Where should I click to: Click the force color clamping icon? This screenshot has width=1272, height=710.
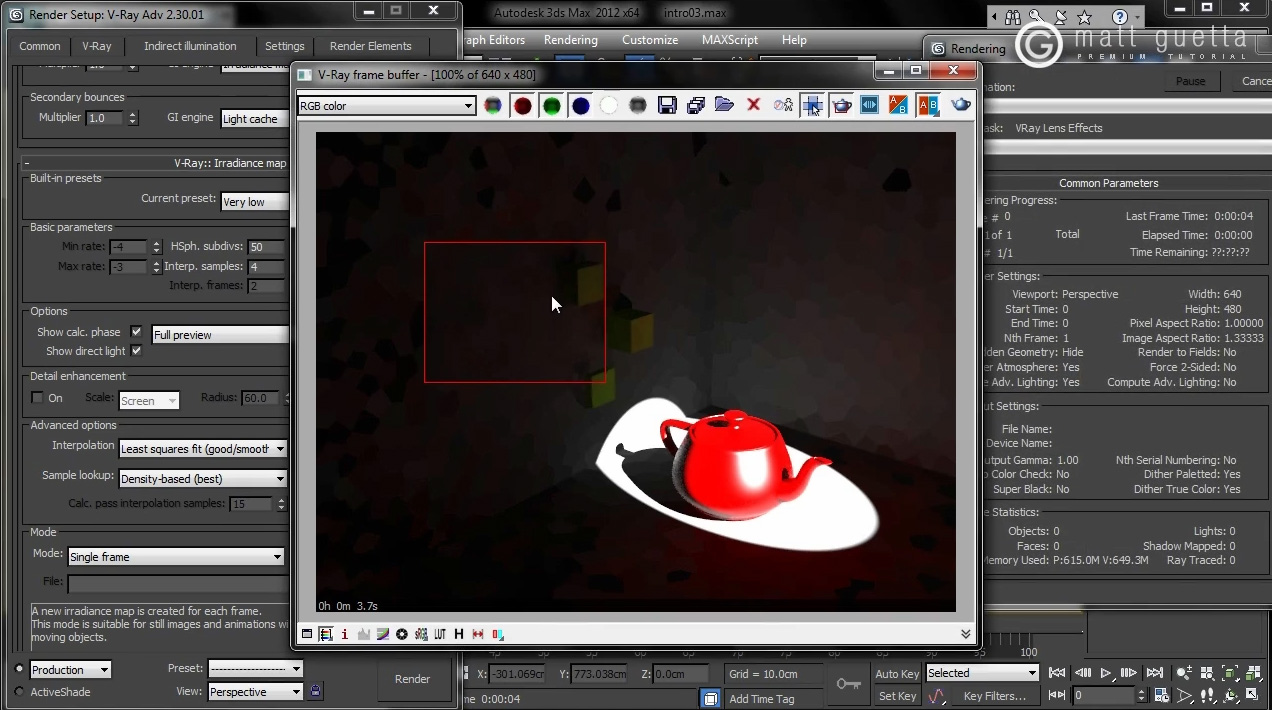point(326,634)
